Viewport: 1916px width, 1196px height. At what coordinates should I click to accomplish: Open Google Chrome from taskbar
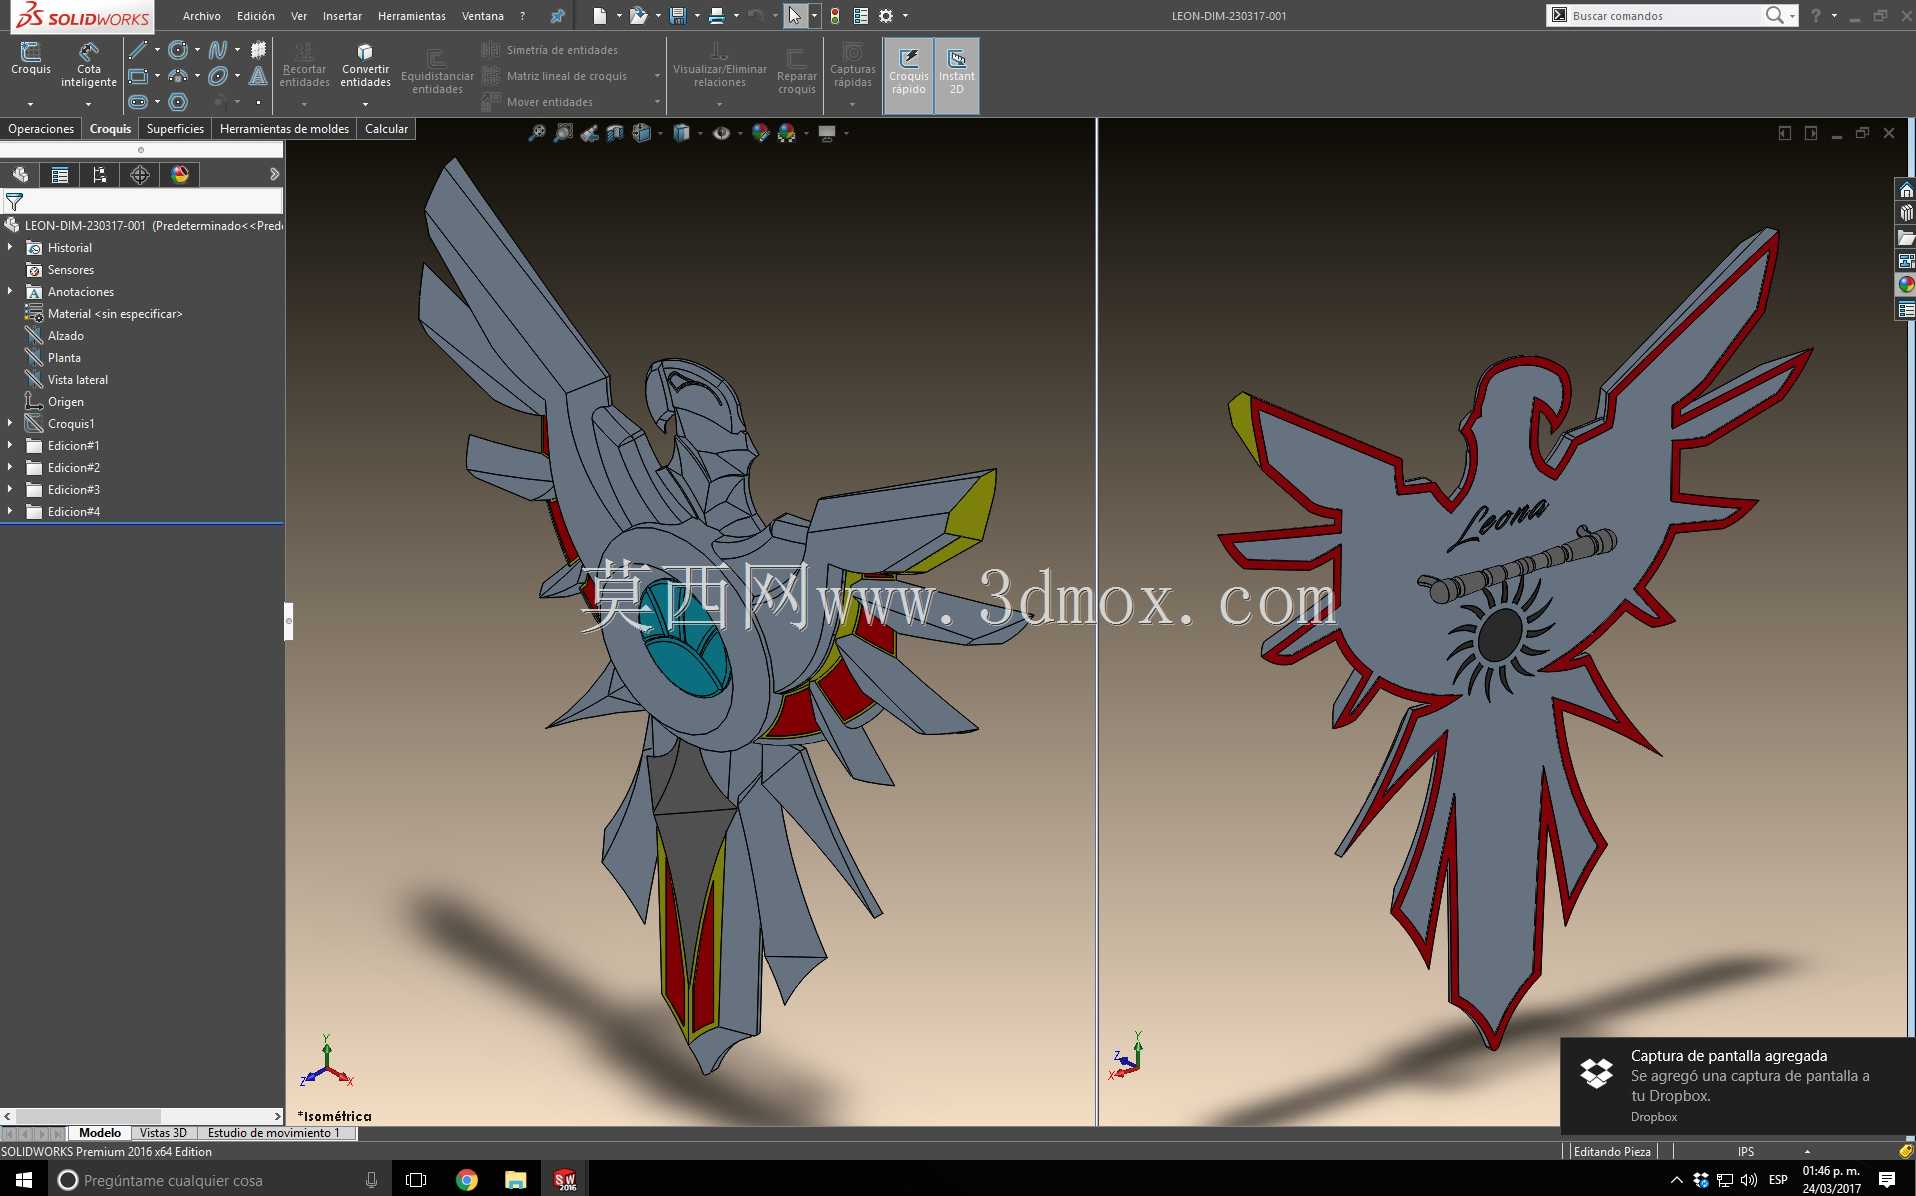point(466,1180)
